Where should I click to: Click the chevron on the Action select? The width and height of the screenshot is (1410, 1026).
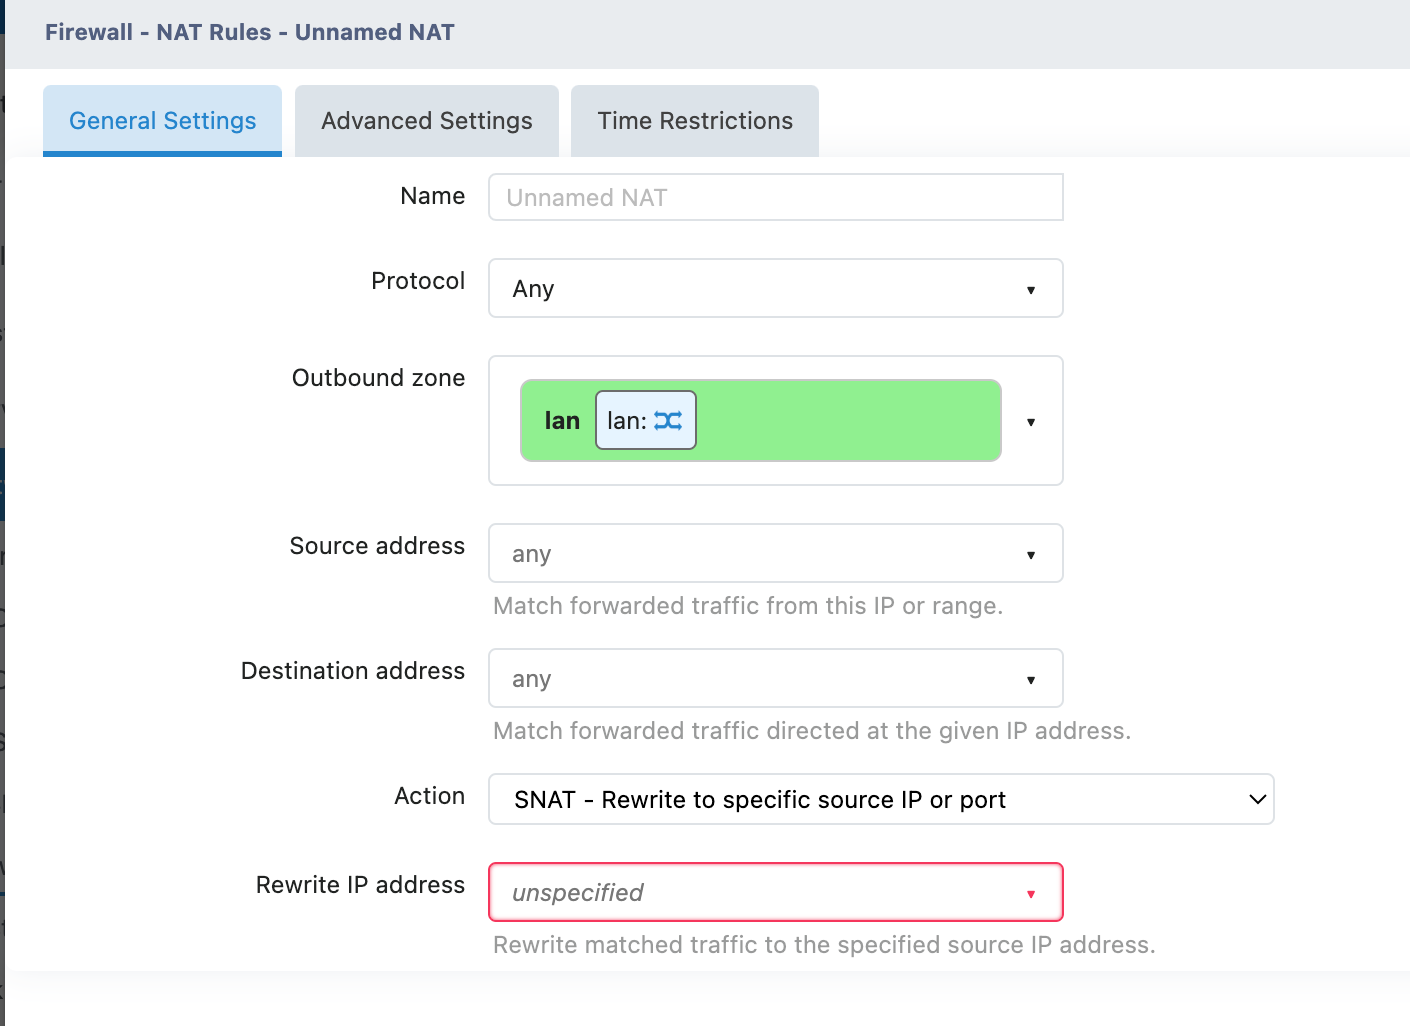click(1257, 799)
